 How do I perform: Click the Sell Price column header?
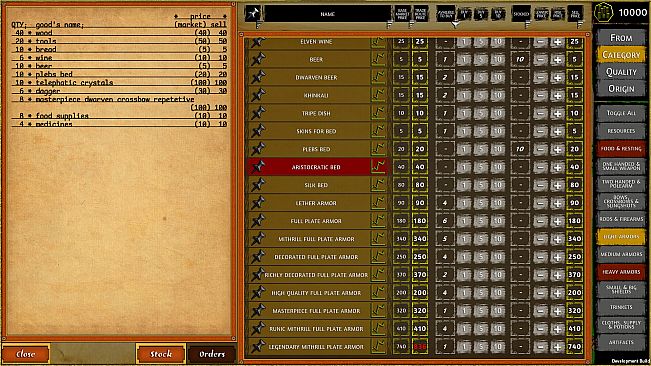coord(575,14)
